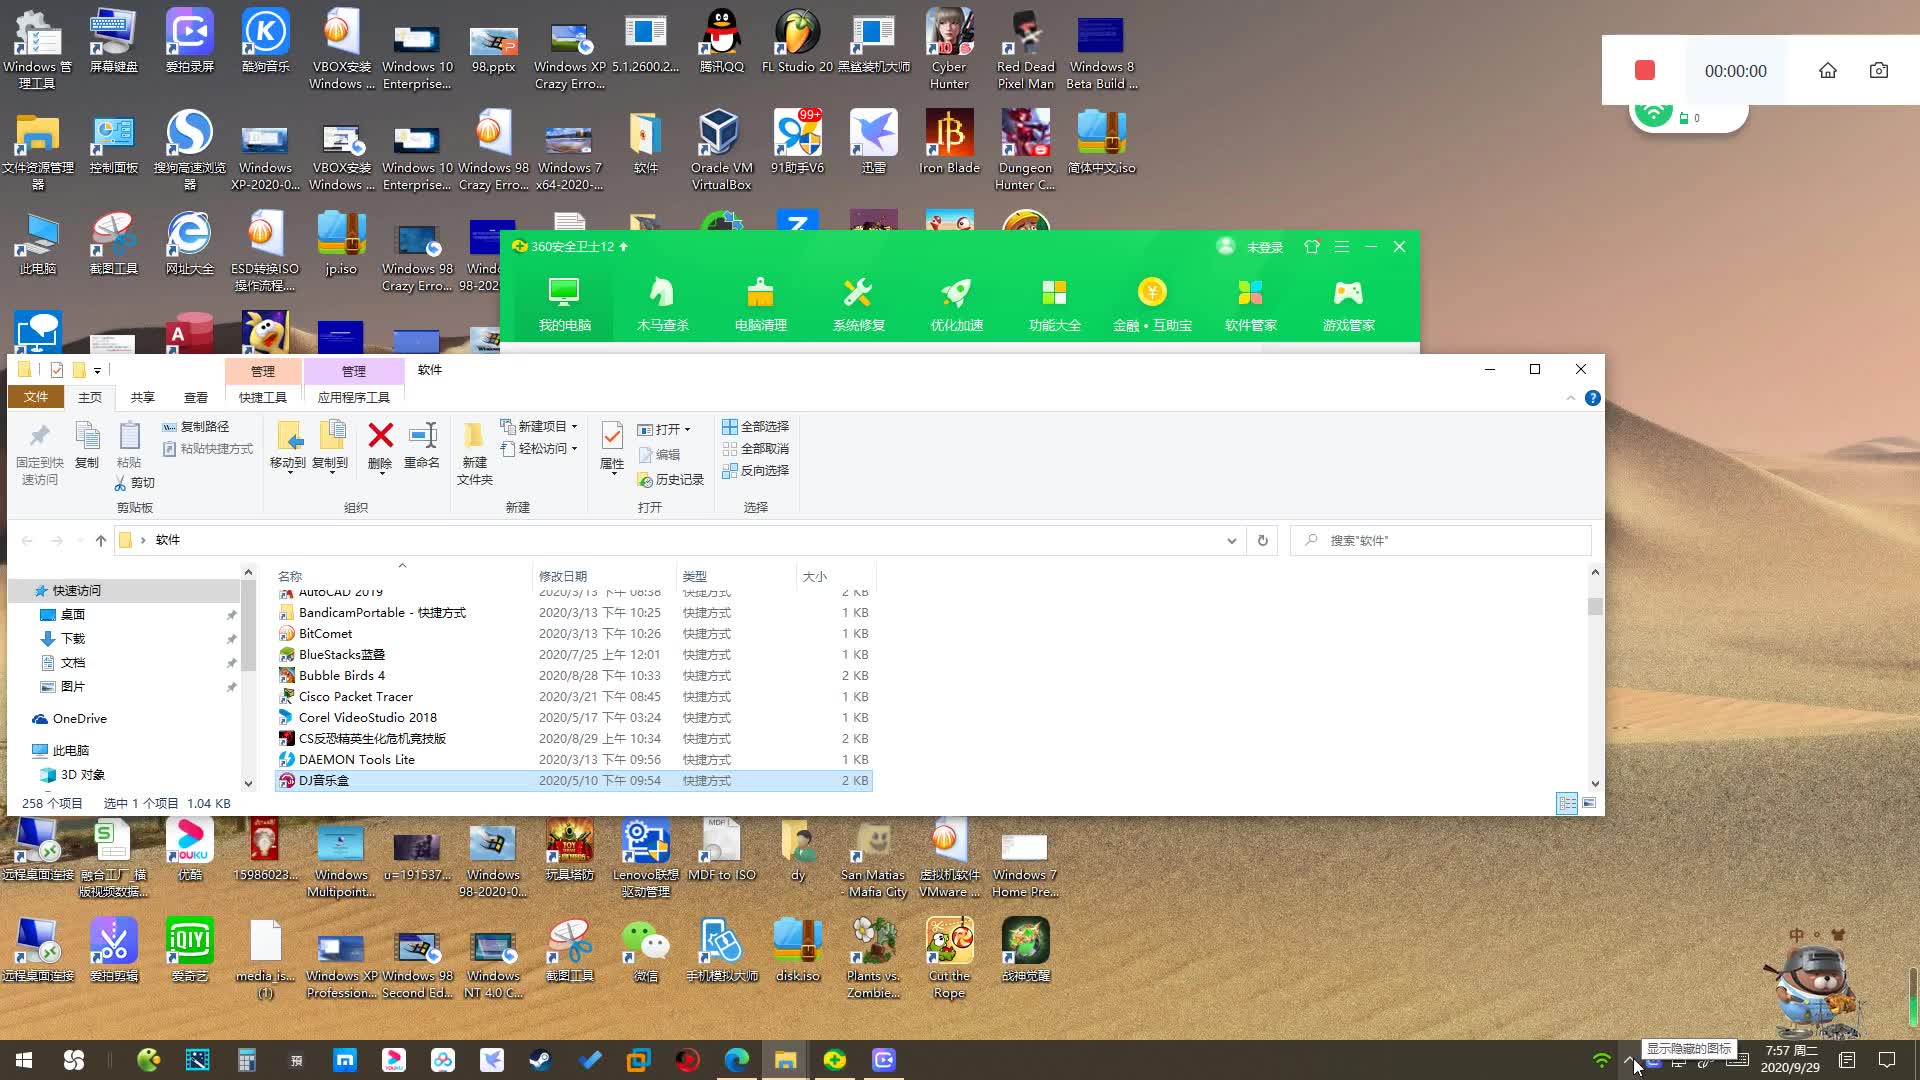This screenshot has height=1080, width=1920.
Task: Click the Cut scissors option
Action: point(135,483)
